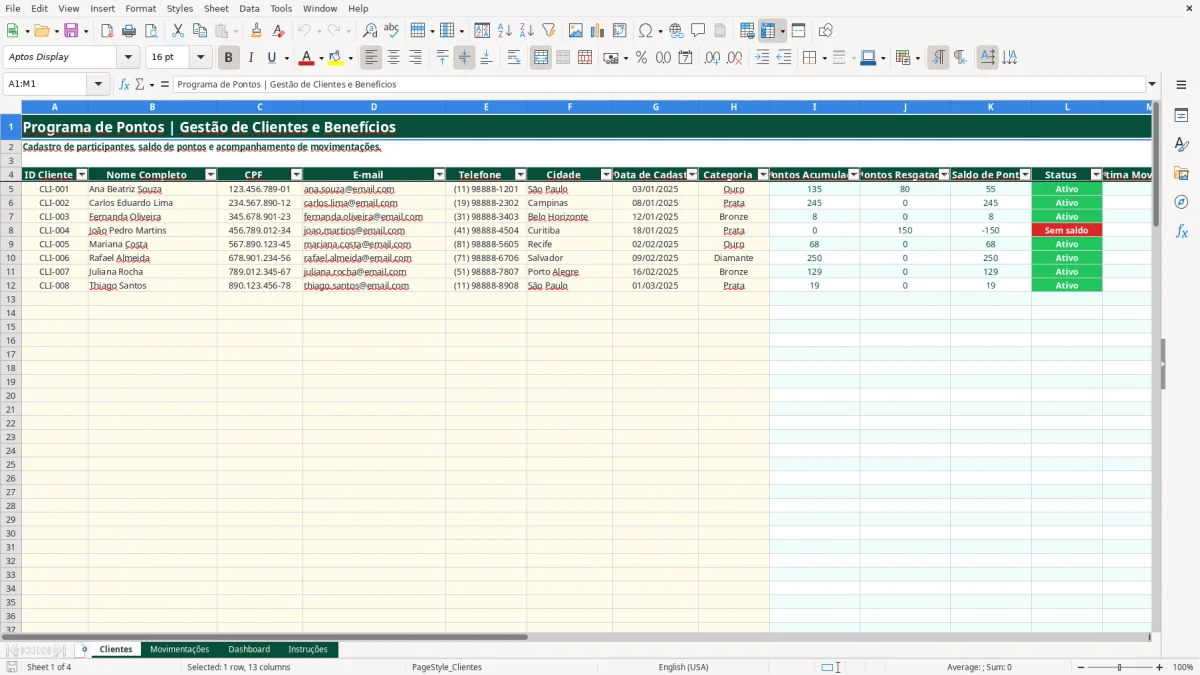Select column header D
1200x675 pixels.
(x=374, y=106)
